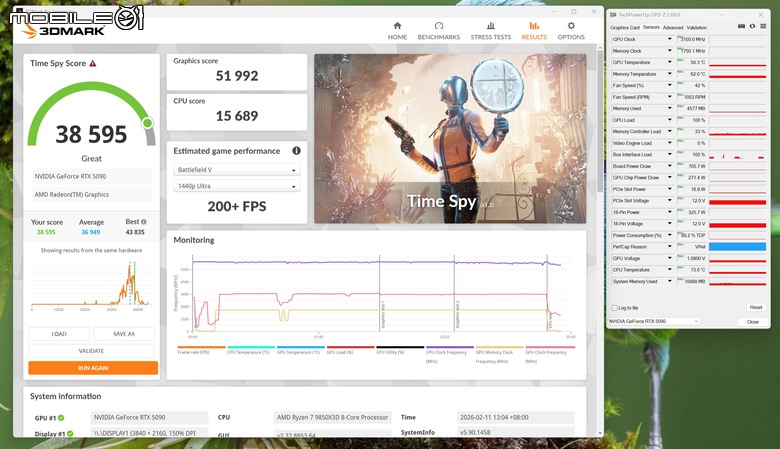Click the score distribution histogram chart

(x=91, y=284)
